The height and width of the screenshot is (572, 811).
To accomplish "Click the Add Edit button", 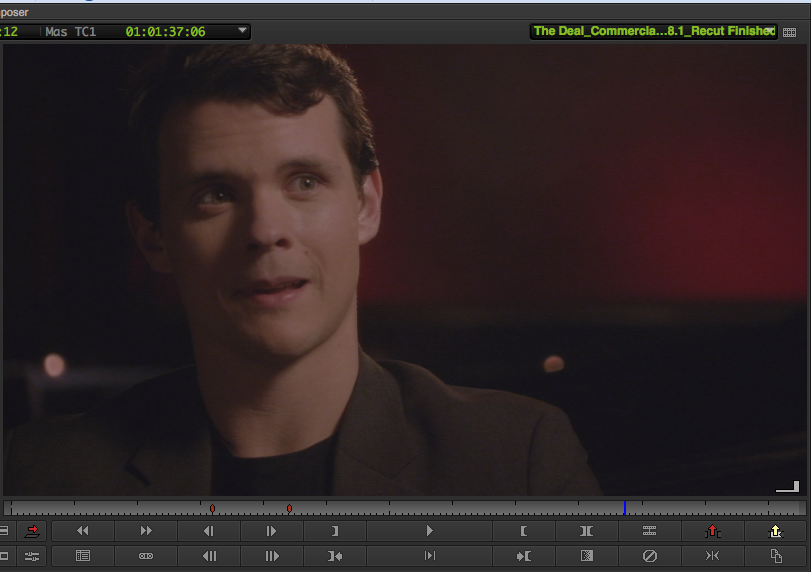I will pyautogui.click(x=650, y=531).
